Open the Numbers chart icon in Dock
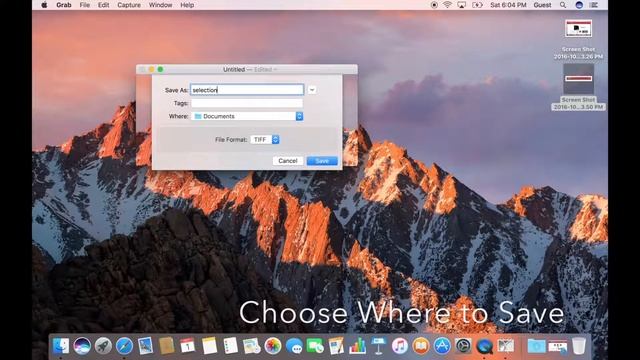The height and width of the screenshot is (360, 640). click(358, 346)
